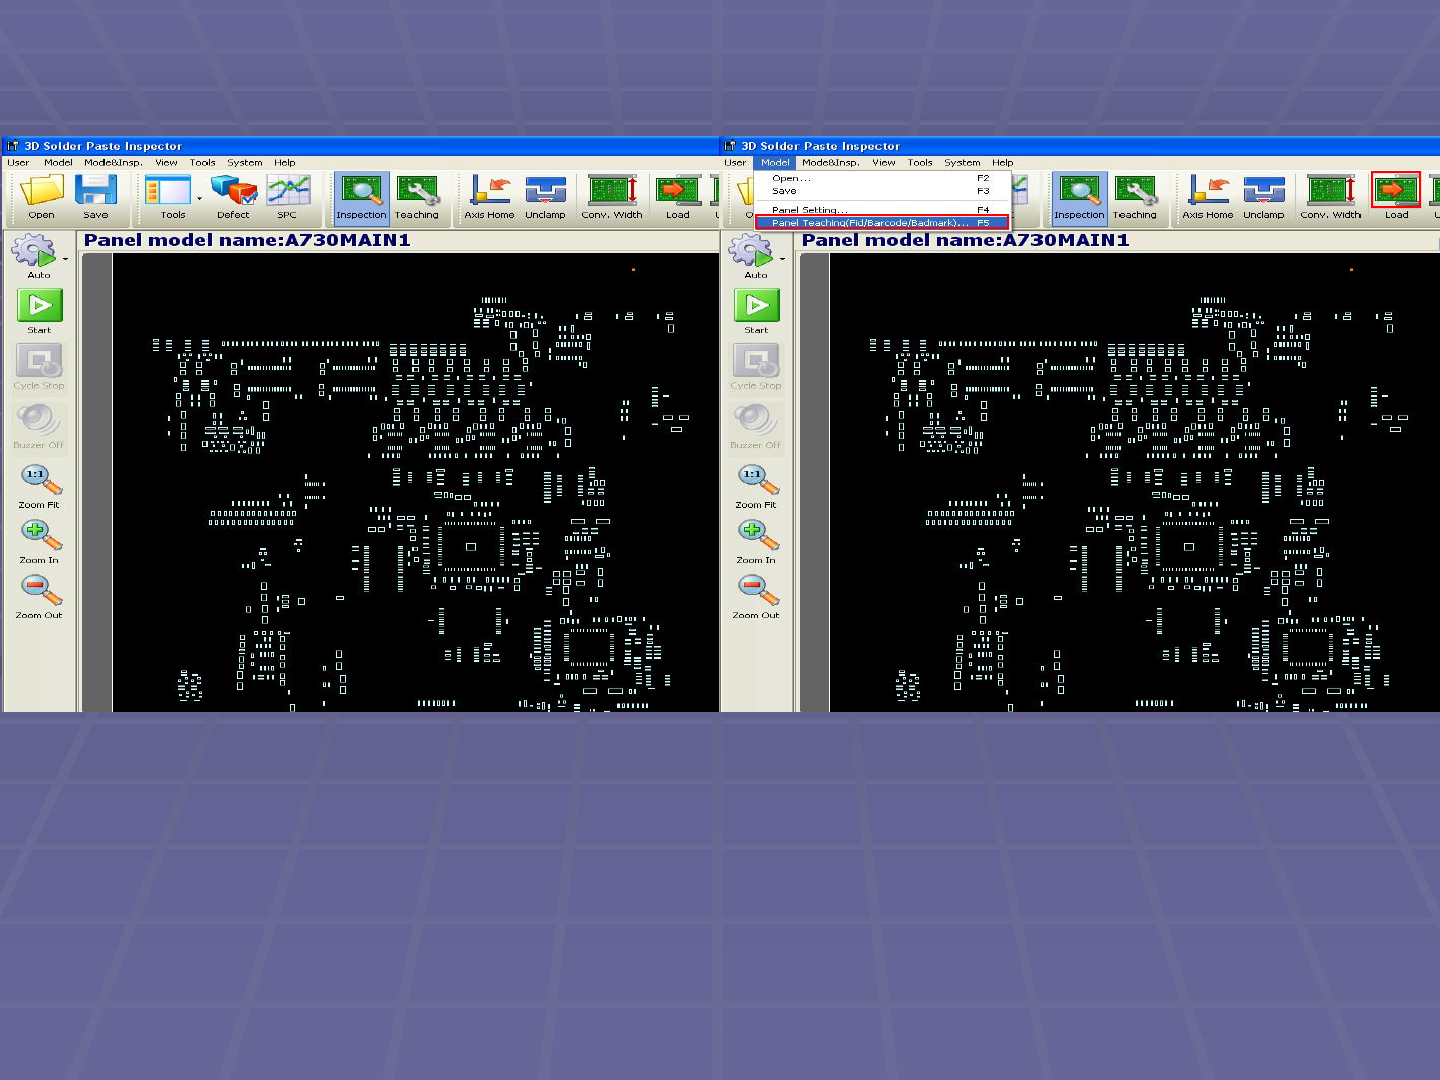Click Conv. Width in the left window toolbar
1440x1080 pixels.
coord(612,197)
